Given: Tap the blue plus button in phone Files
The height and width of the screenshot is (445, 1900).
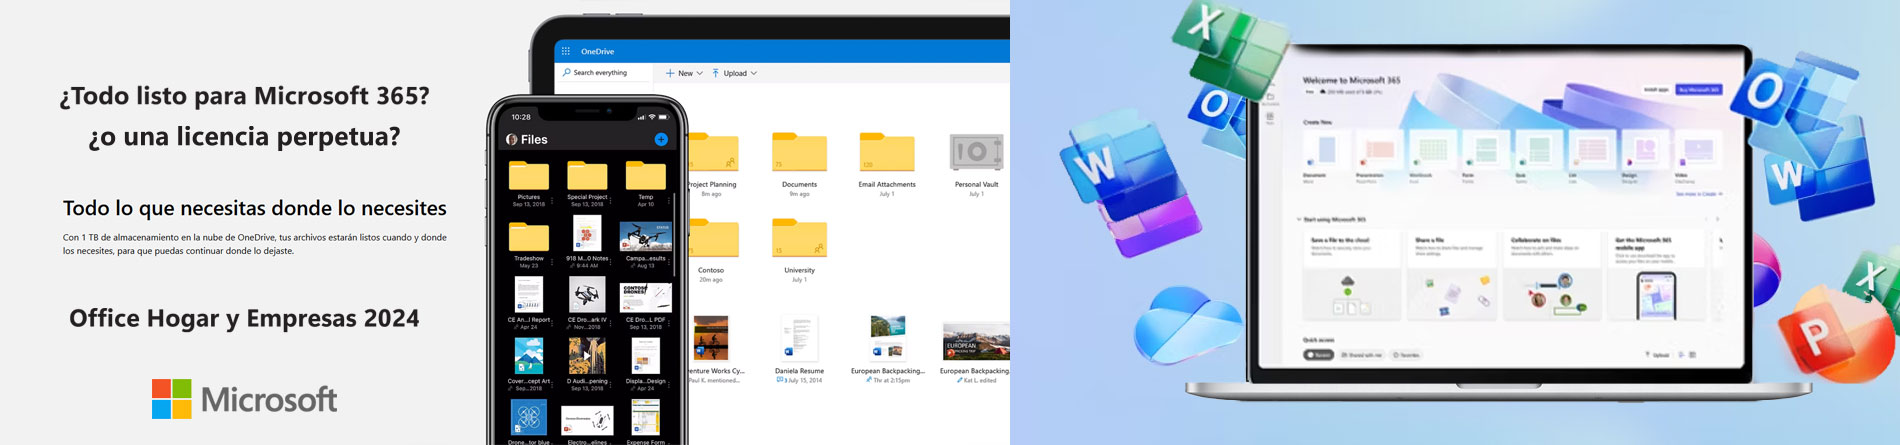Looking at the screenshot, I should pyautogui.click(x=661, y=139).
